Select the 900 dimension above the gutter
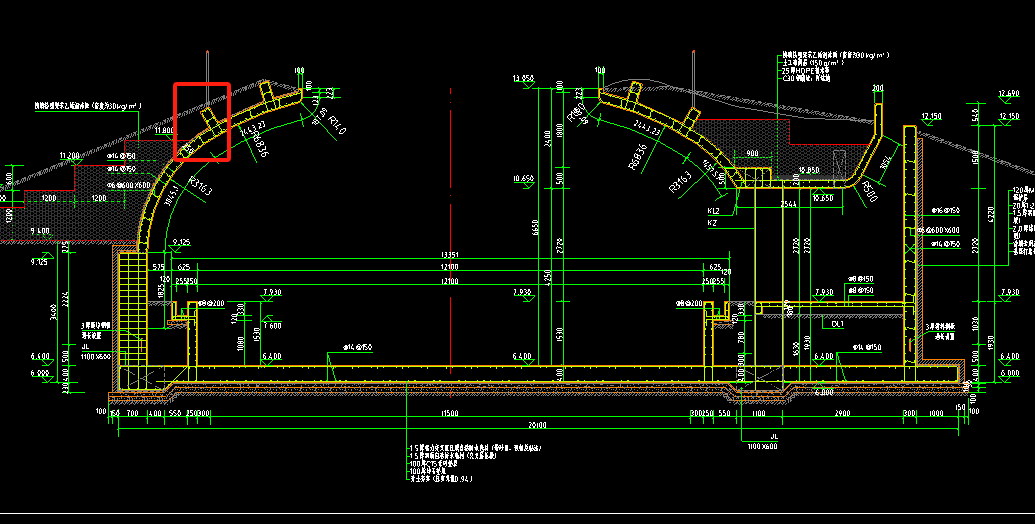1035x524 pixels. tap(752, 153)
